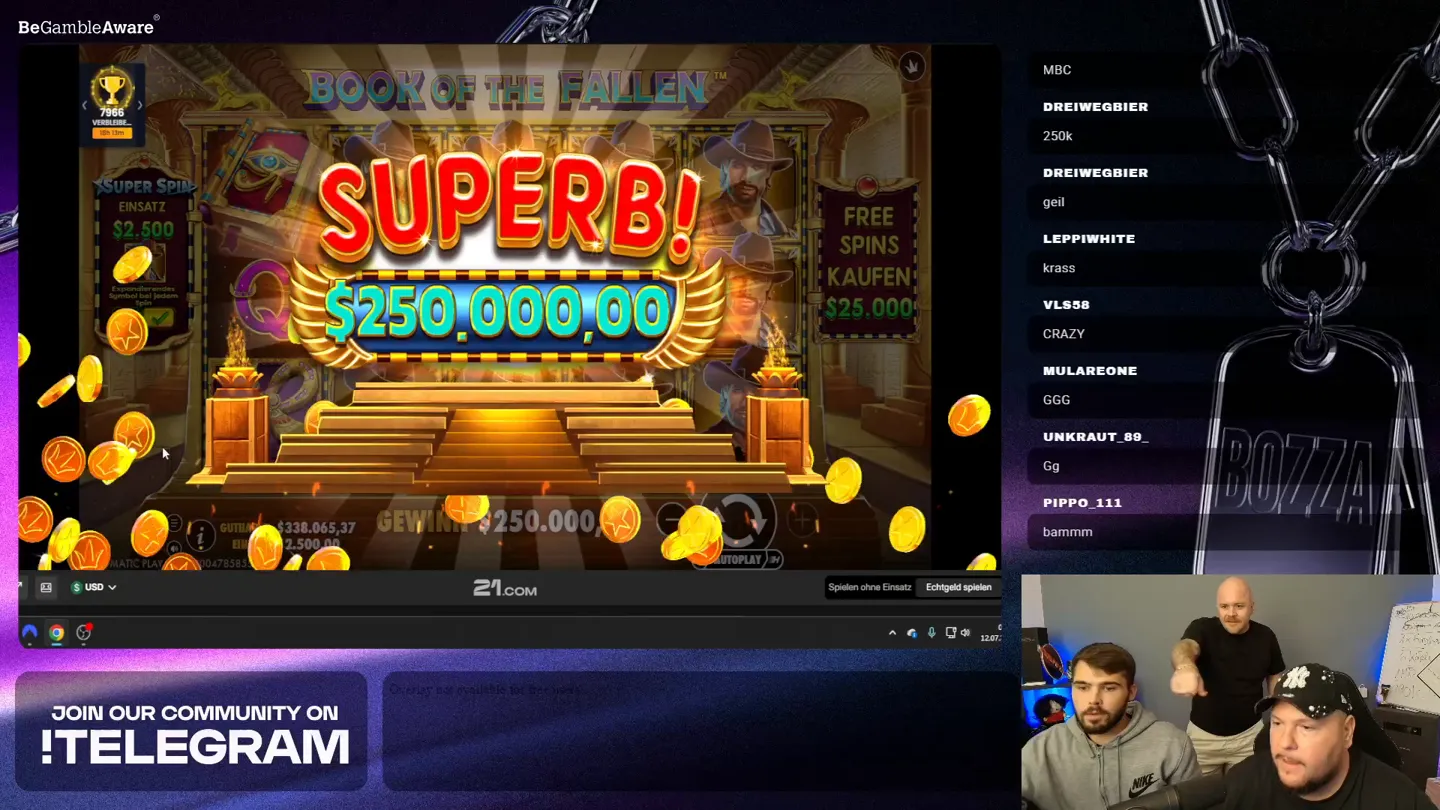Click chat username LEPPIWHITE
1440x810 pixels.
1088,239
